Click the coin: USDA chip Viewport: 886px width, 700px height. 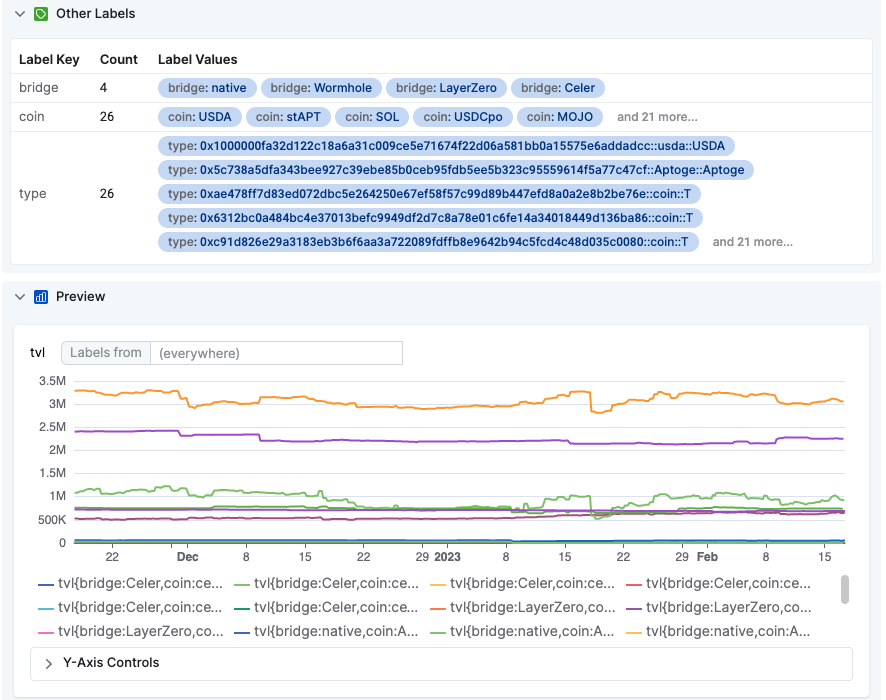click(x=200, y=117)
